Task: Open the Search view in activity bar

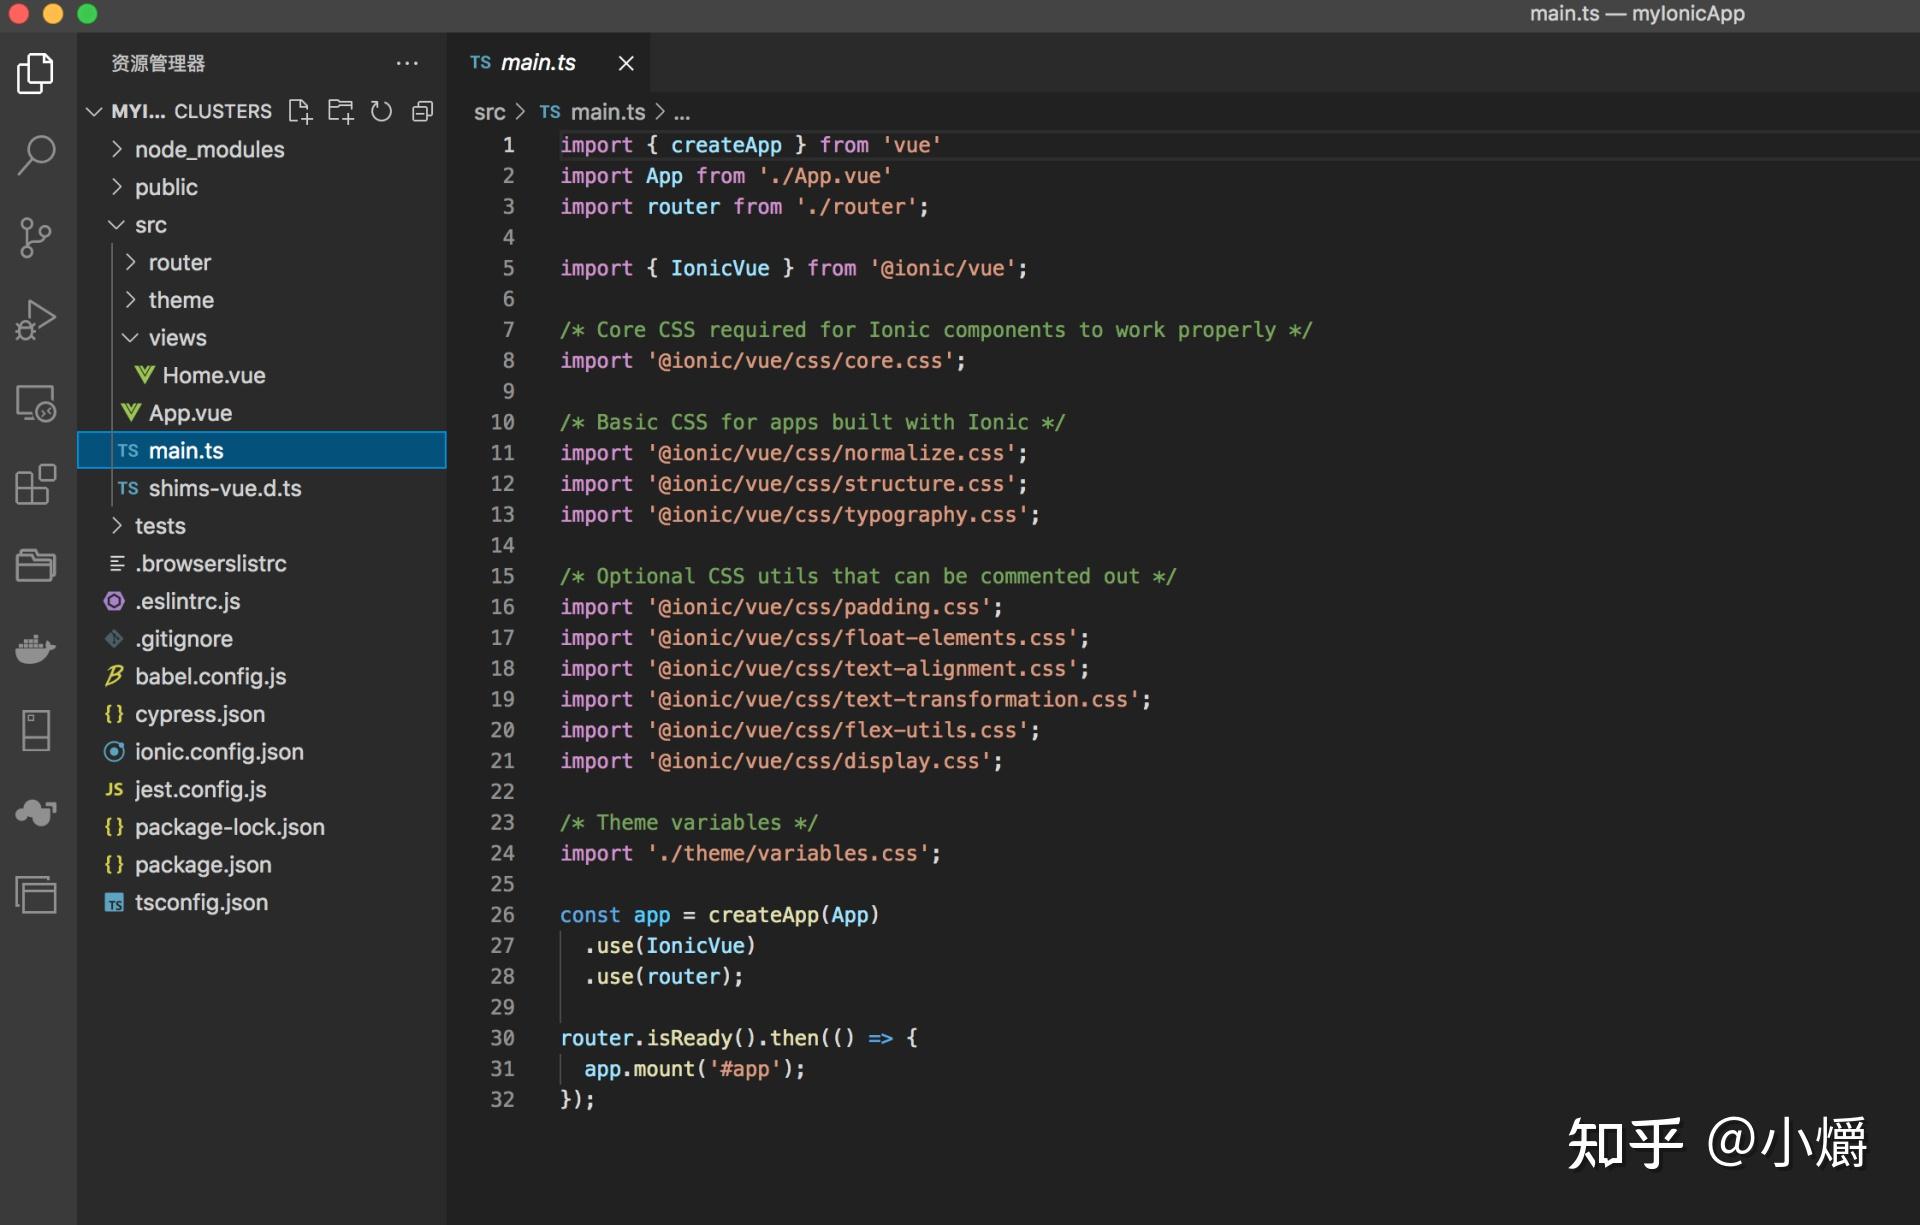Action: 36,155
